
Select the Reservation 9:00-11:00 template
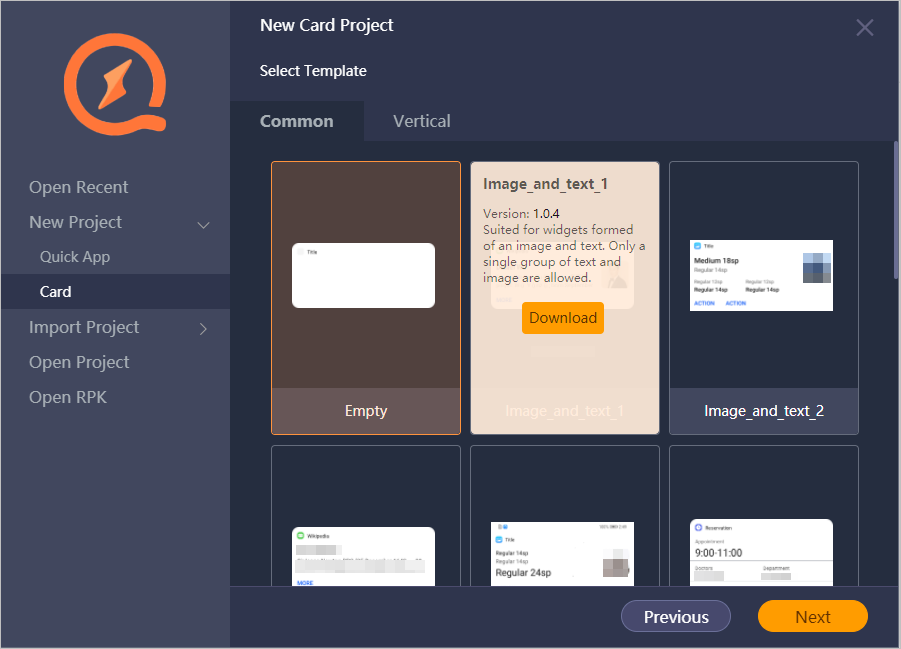click(764, 516)
